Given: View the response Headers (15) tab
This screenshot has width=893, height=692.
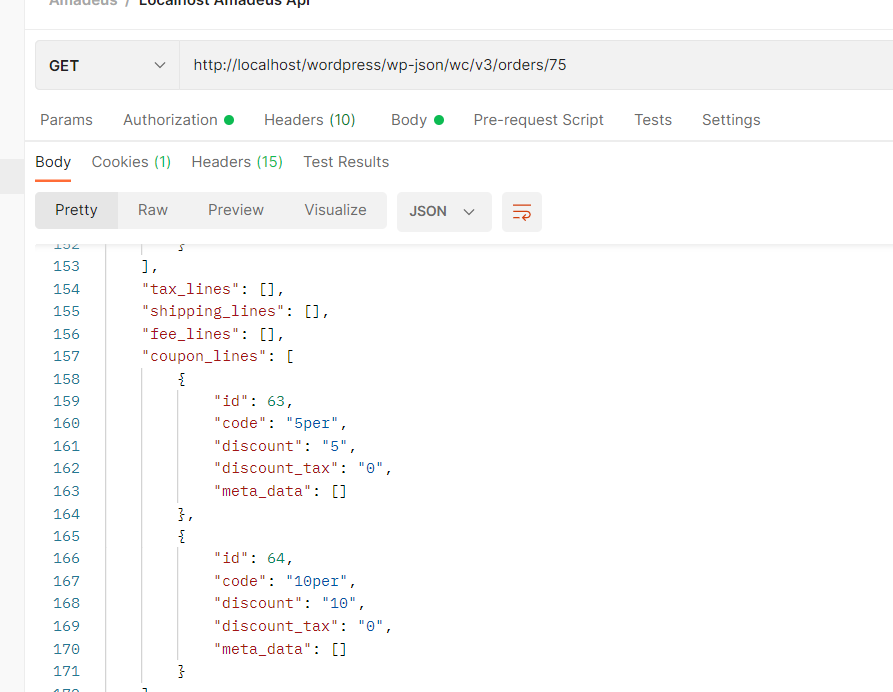Looking at the screenshot, I should tap(236, 161).
